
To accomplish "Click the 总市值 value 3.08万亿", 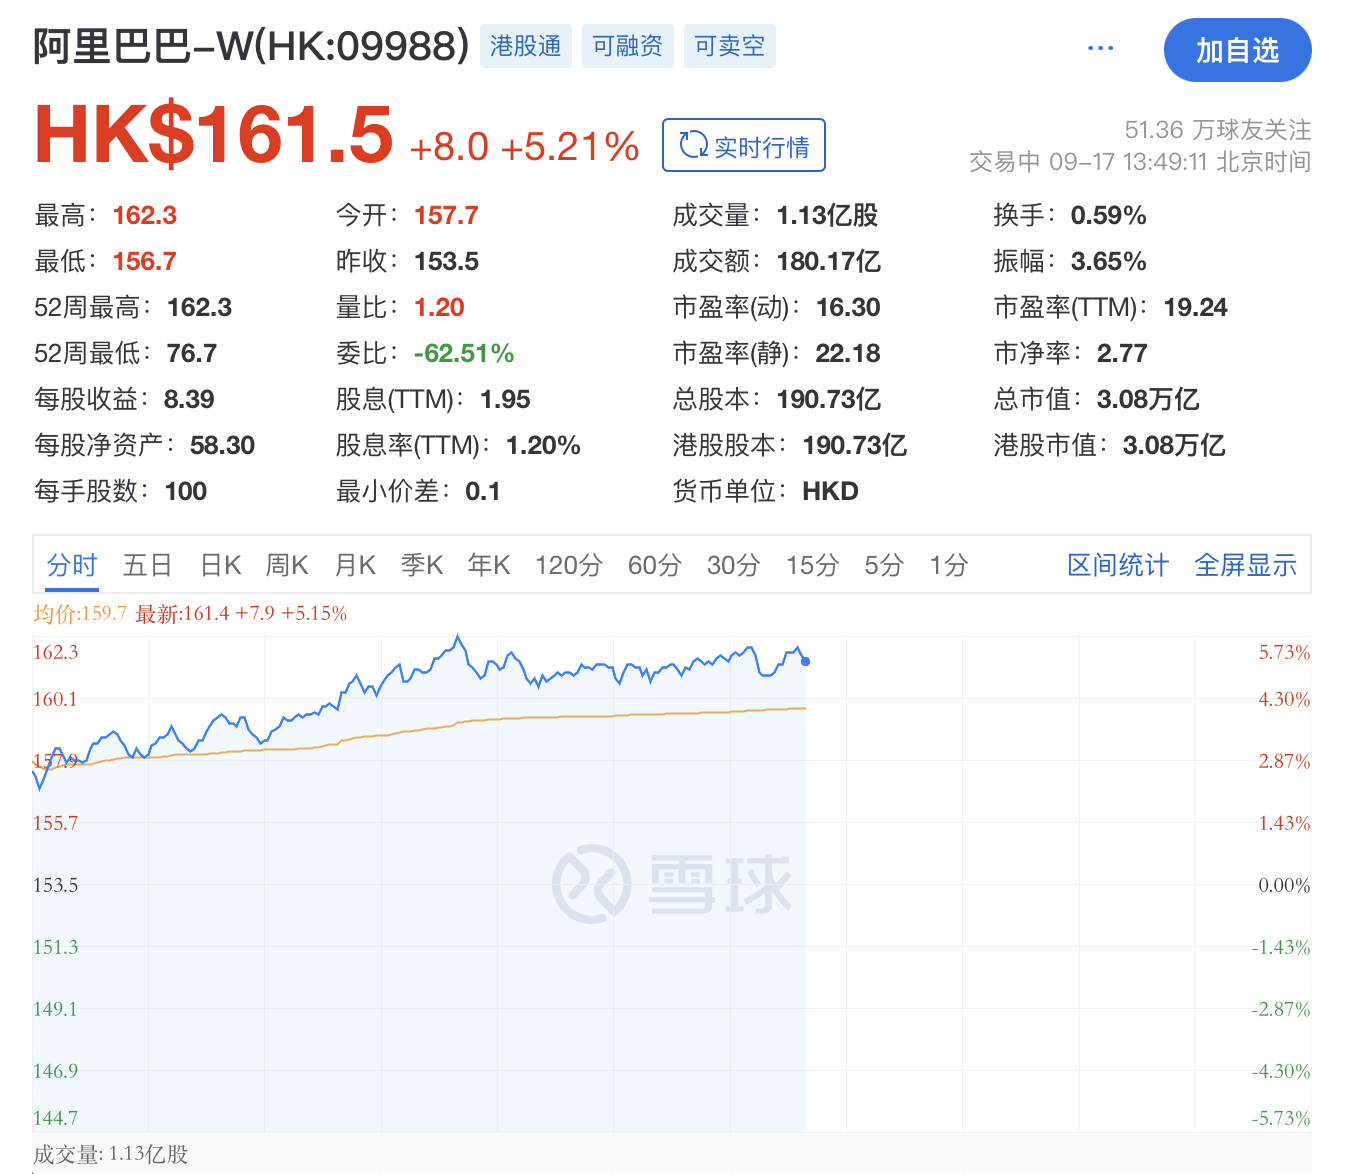I will [1148, 399].
